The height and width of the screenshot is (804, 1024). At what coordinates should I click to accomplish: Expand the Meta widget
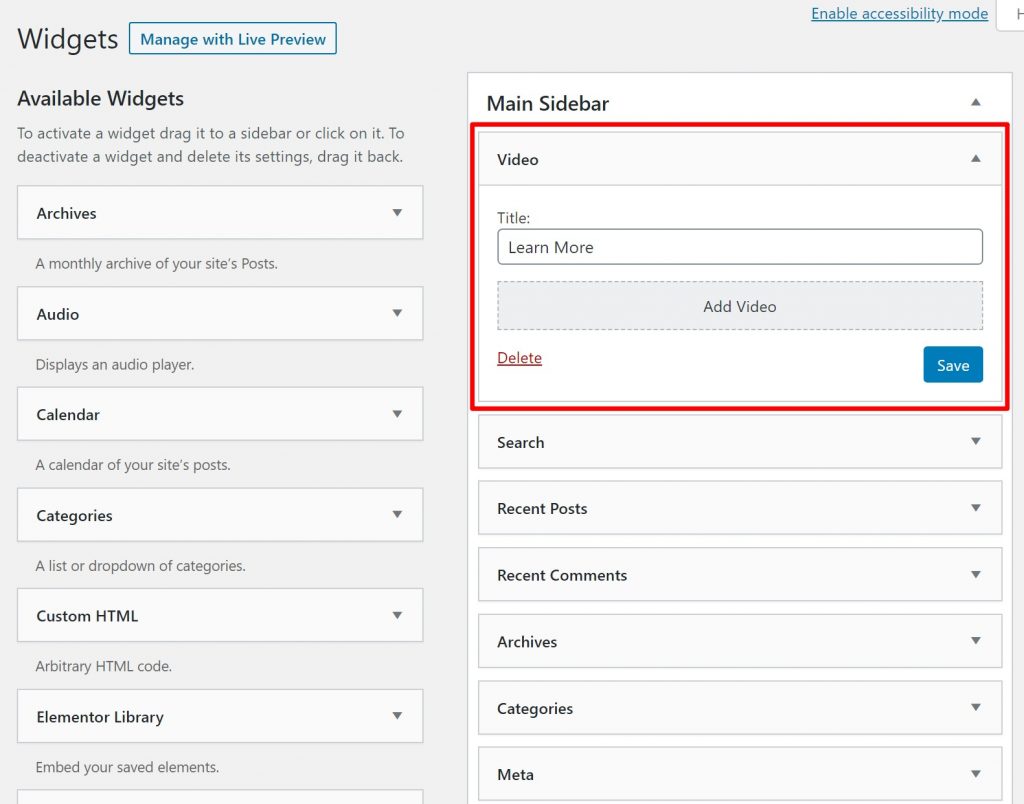pyautogui.click(x=976, y=774)
